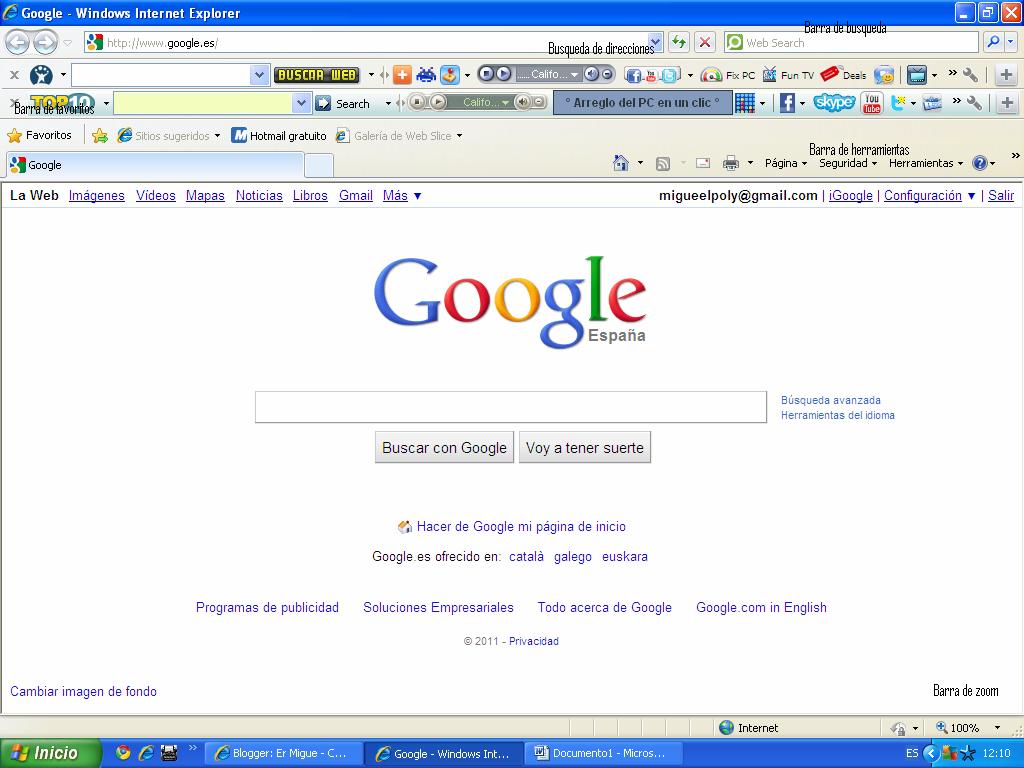Click the Cambiar imagen de fondo link
This screenshot has height=768, width=1024.
pos(84,691)
